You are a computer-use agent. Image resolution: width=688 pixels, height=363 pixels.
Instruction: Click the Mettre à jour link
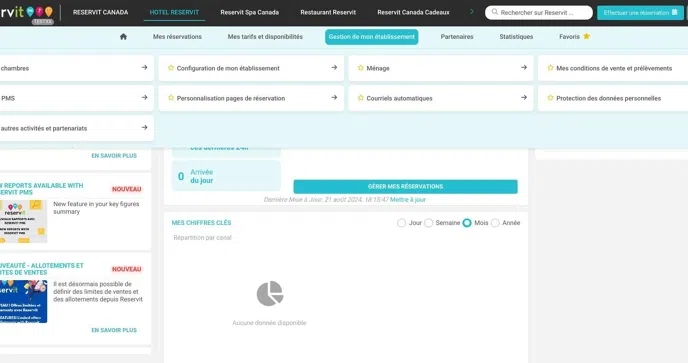pyautogui.click(x=408, y=200)
